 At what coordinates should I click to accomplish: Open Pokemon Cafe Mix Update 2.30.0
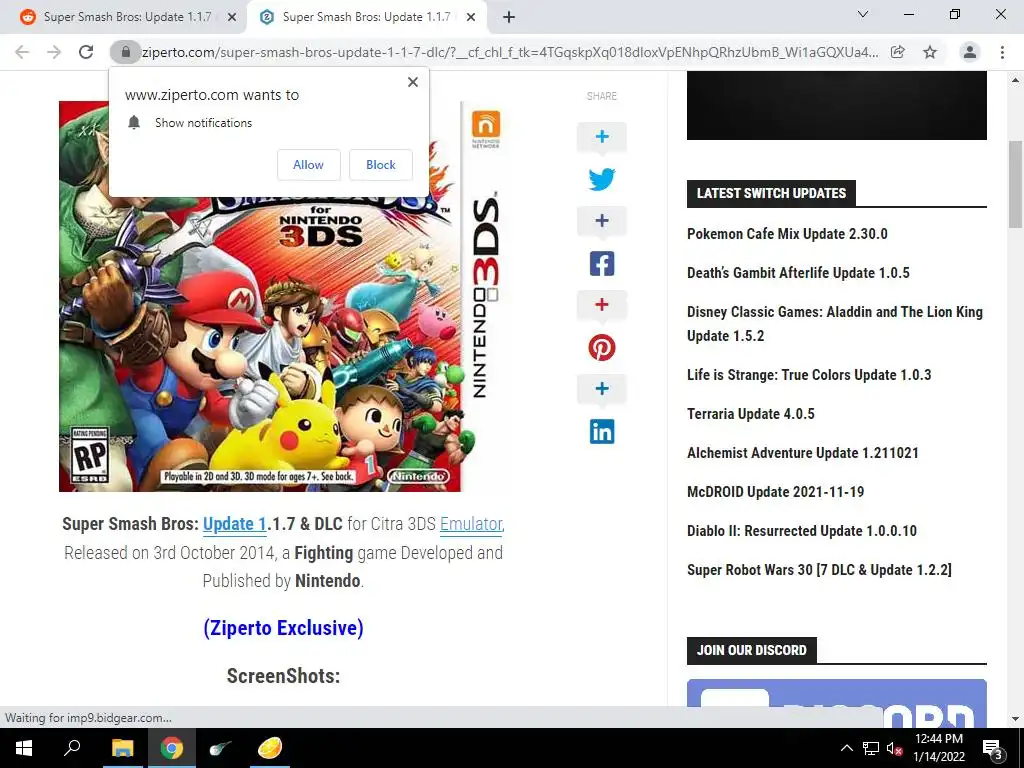pyautogui.click(x=787, y=234)
